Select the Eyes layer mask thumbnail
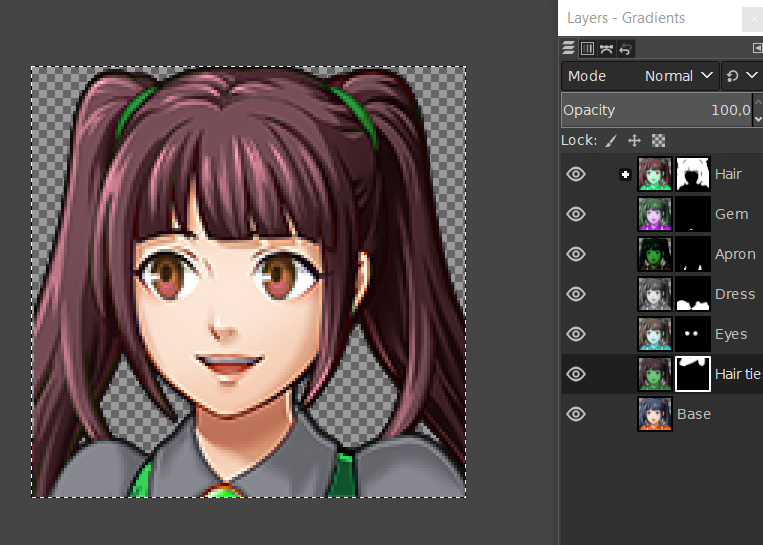This screenshot has height=545, width=763. click(x=693, y=334)
